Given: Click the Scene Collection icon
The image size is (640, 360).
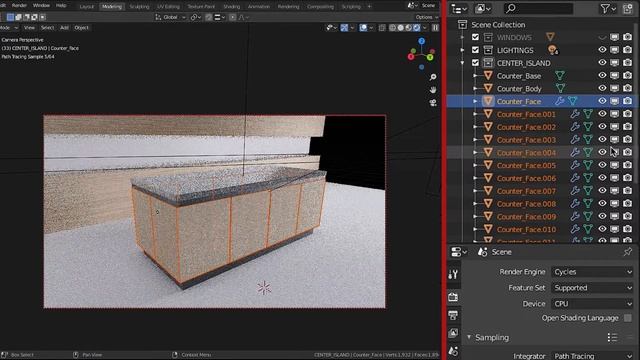Looking at the screenshot, I should 462,24.
